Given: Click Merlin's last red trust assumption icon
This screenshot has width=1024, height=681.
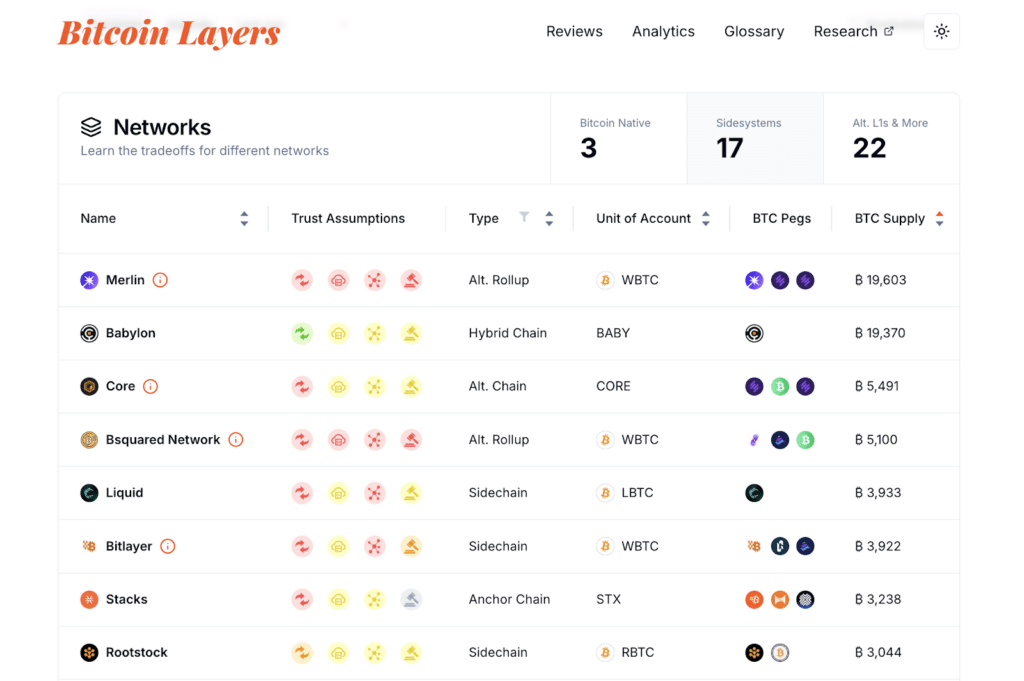Looking at the screenshot, I should [411, 280].
